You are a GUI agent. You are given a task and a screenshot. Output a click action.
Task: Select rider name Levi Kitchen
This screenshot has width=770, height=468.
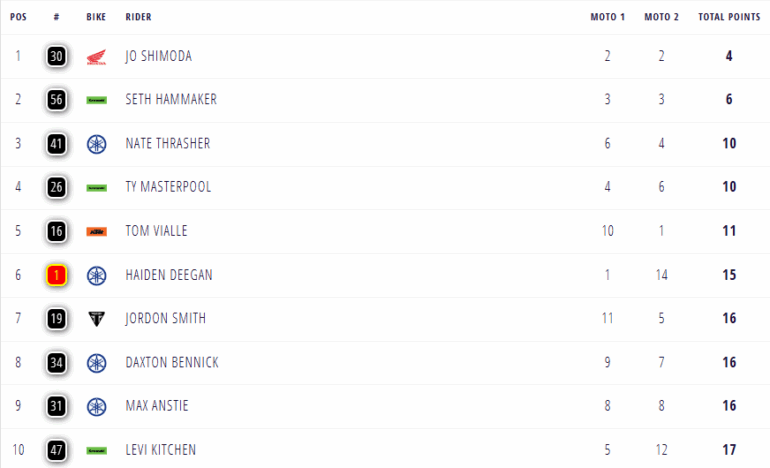pyautogui.click(x=161, y=450)
